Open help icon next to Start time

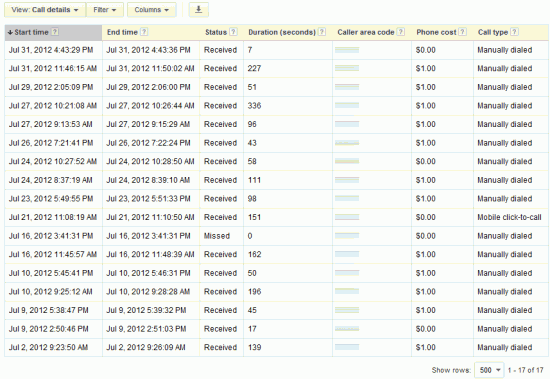55,32
